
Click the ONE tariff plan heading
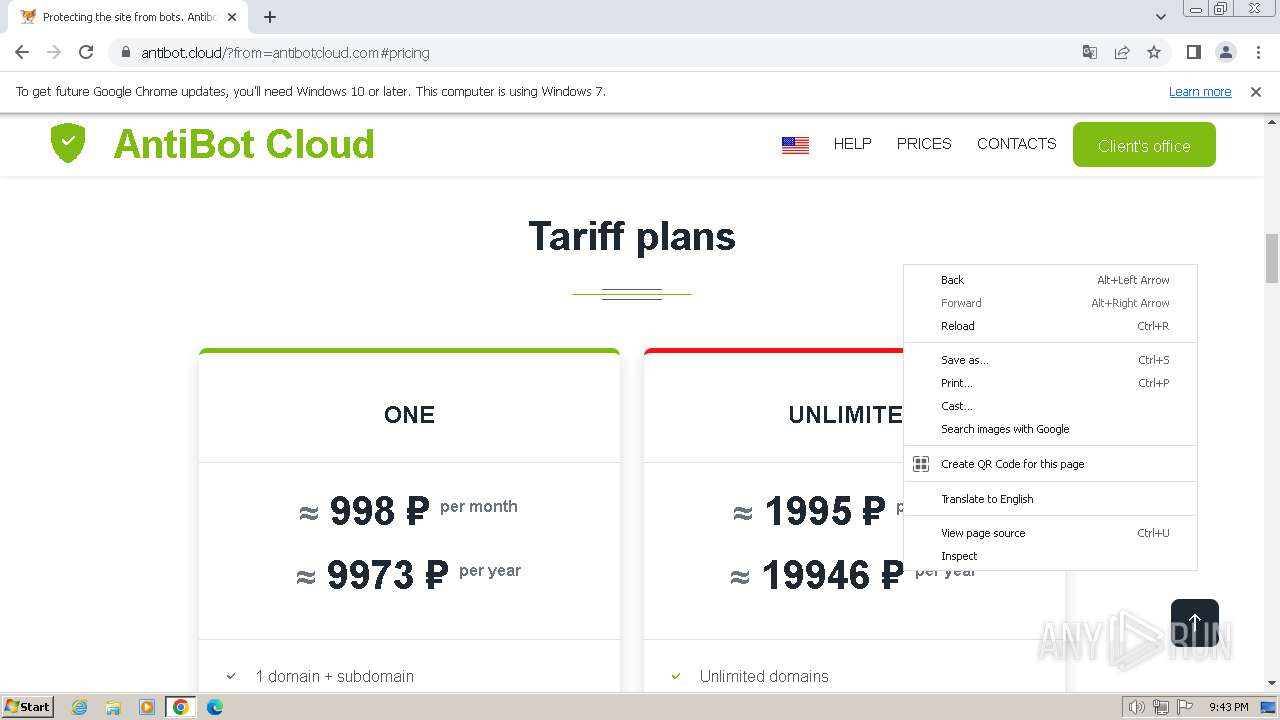coord(409,415)
